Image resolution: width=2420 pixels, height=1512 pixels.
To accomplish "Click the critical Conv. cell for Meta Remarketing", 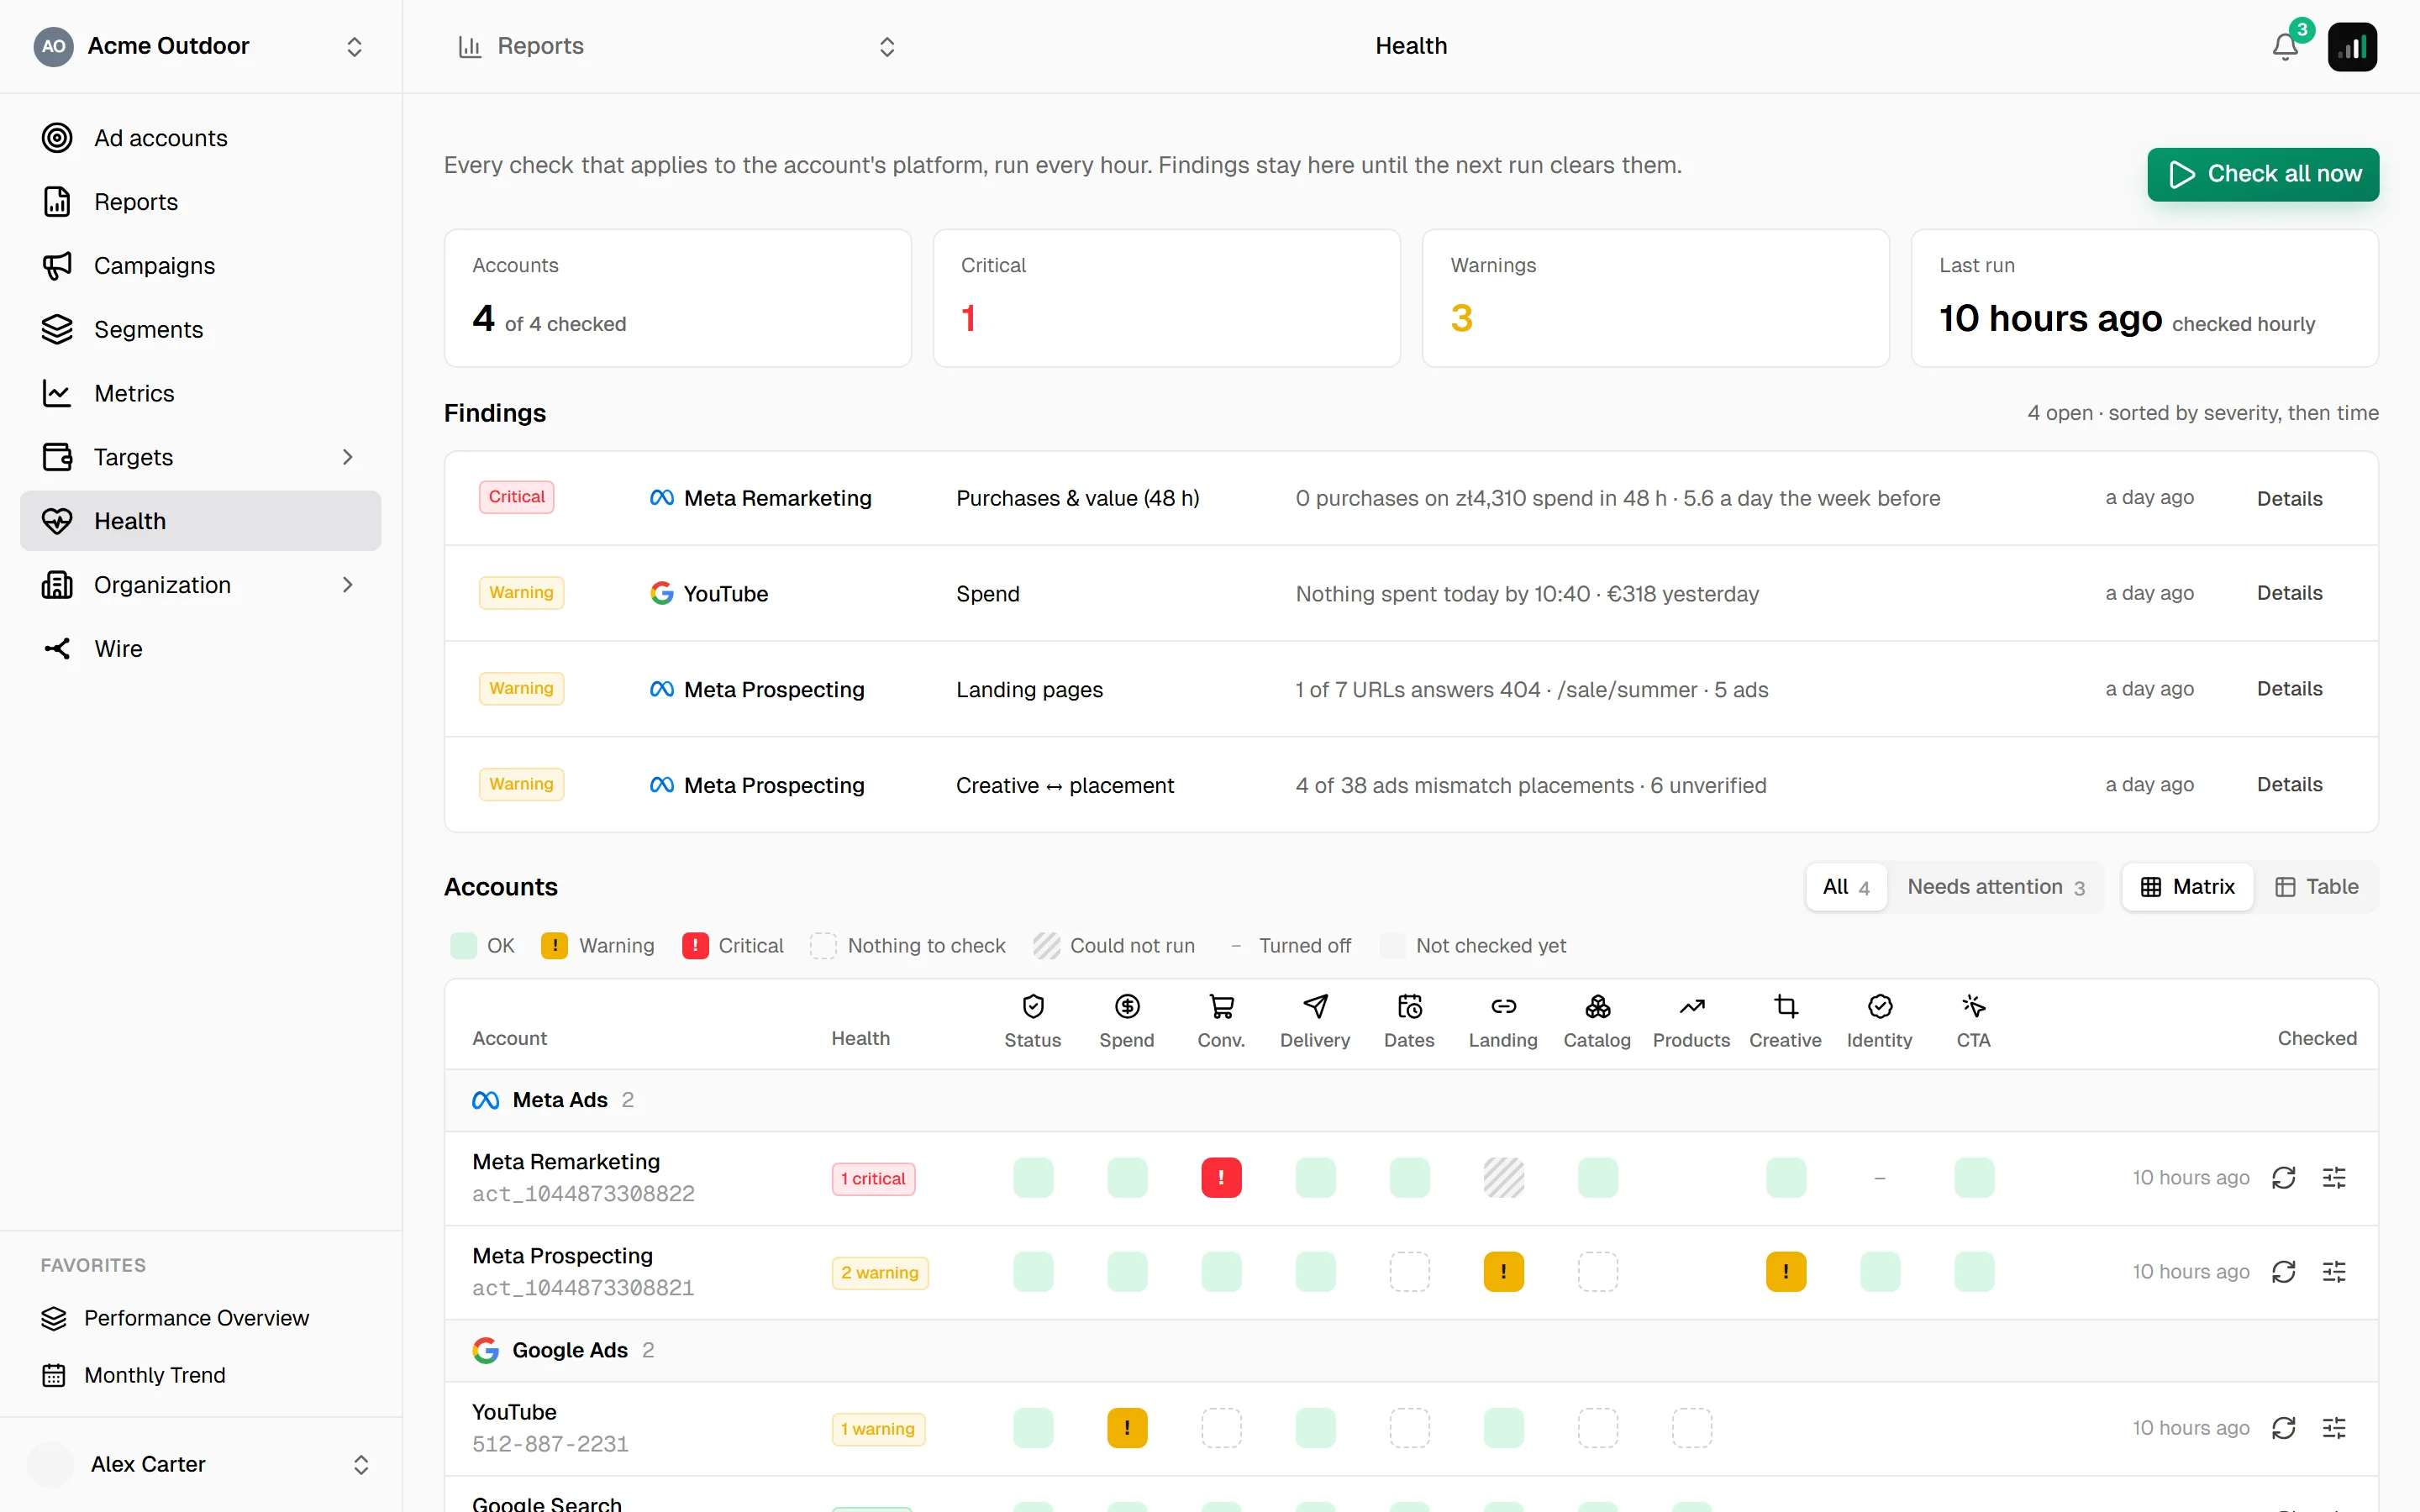I will pyautogui.click(x=1221, y=1178).
